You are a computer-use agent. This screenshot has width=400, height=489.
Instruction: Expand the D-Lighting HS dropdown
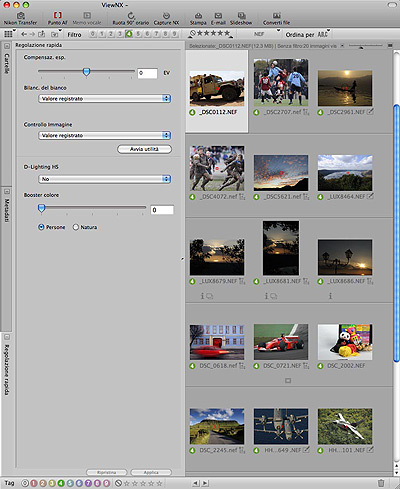coord(104,179)
